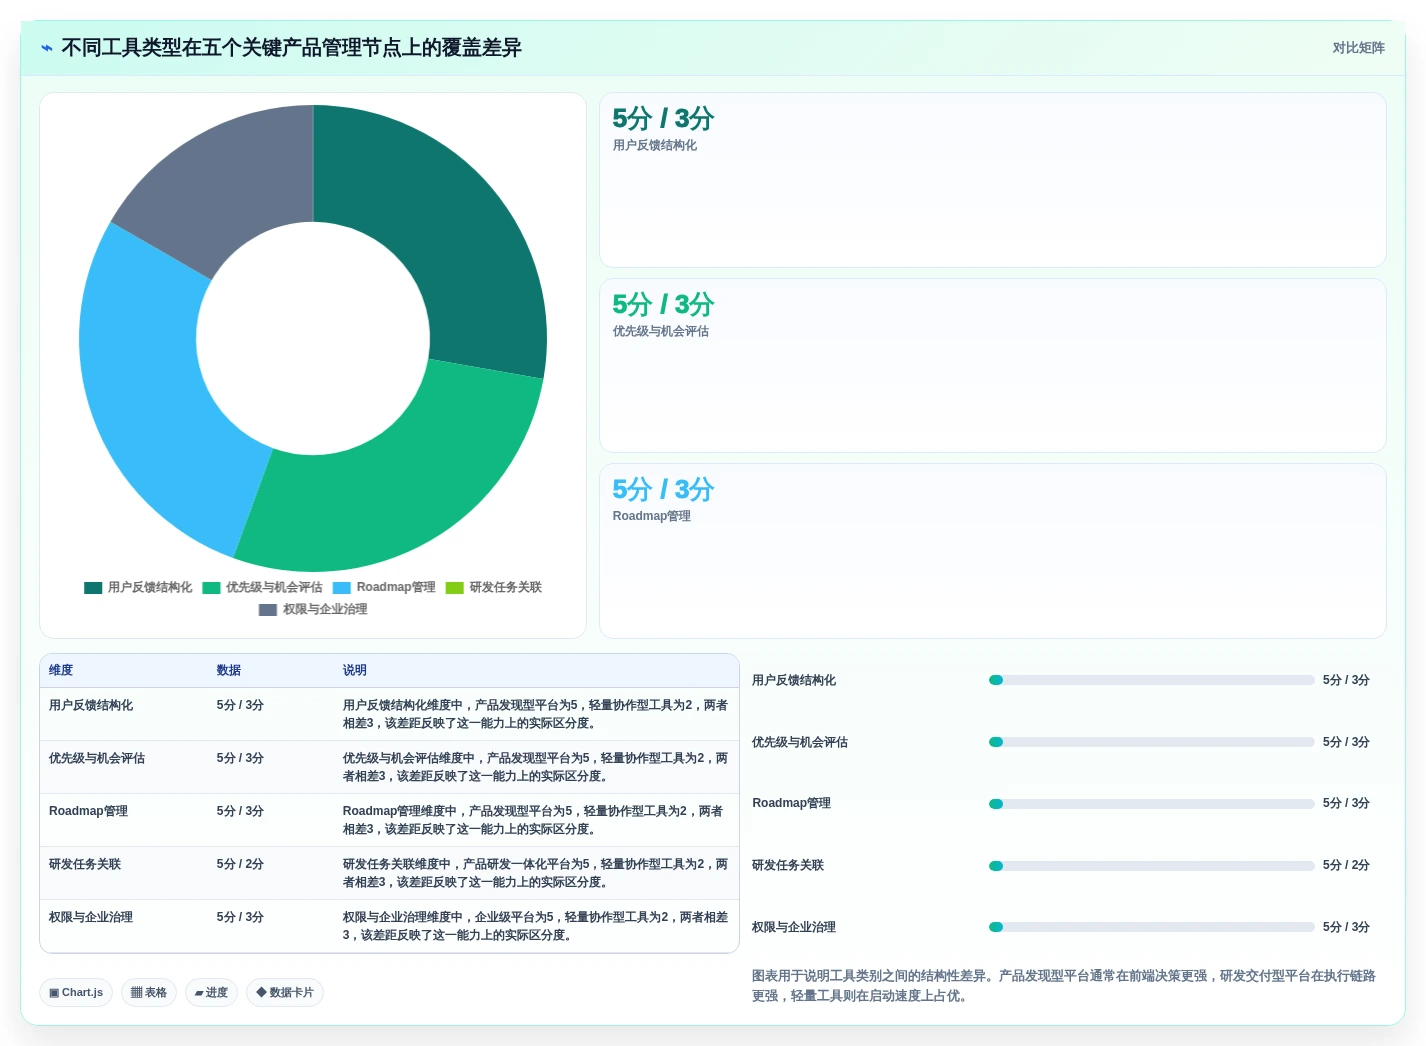Image resolution: width=1426 pixels, height=1046 pixels.
Task: Click 5分 / 2分 value beside progress bar
Action: point(1346,866)
